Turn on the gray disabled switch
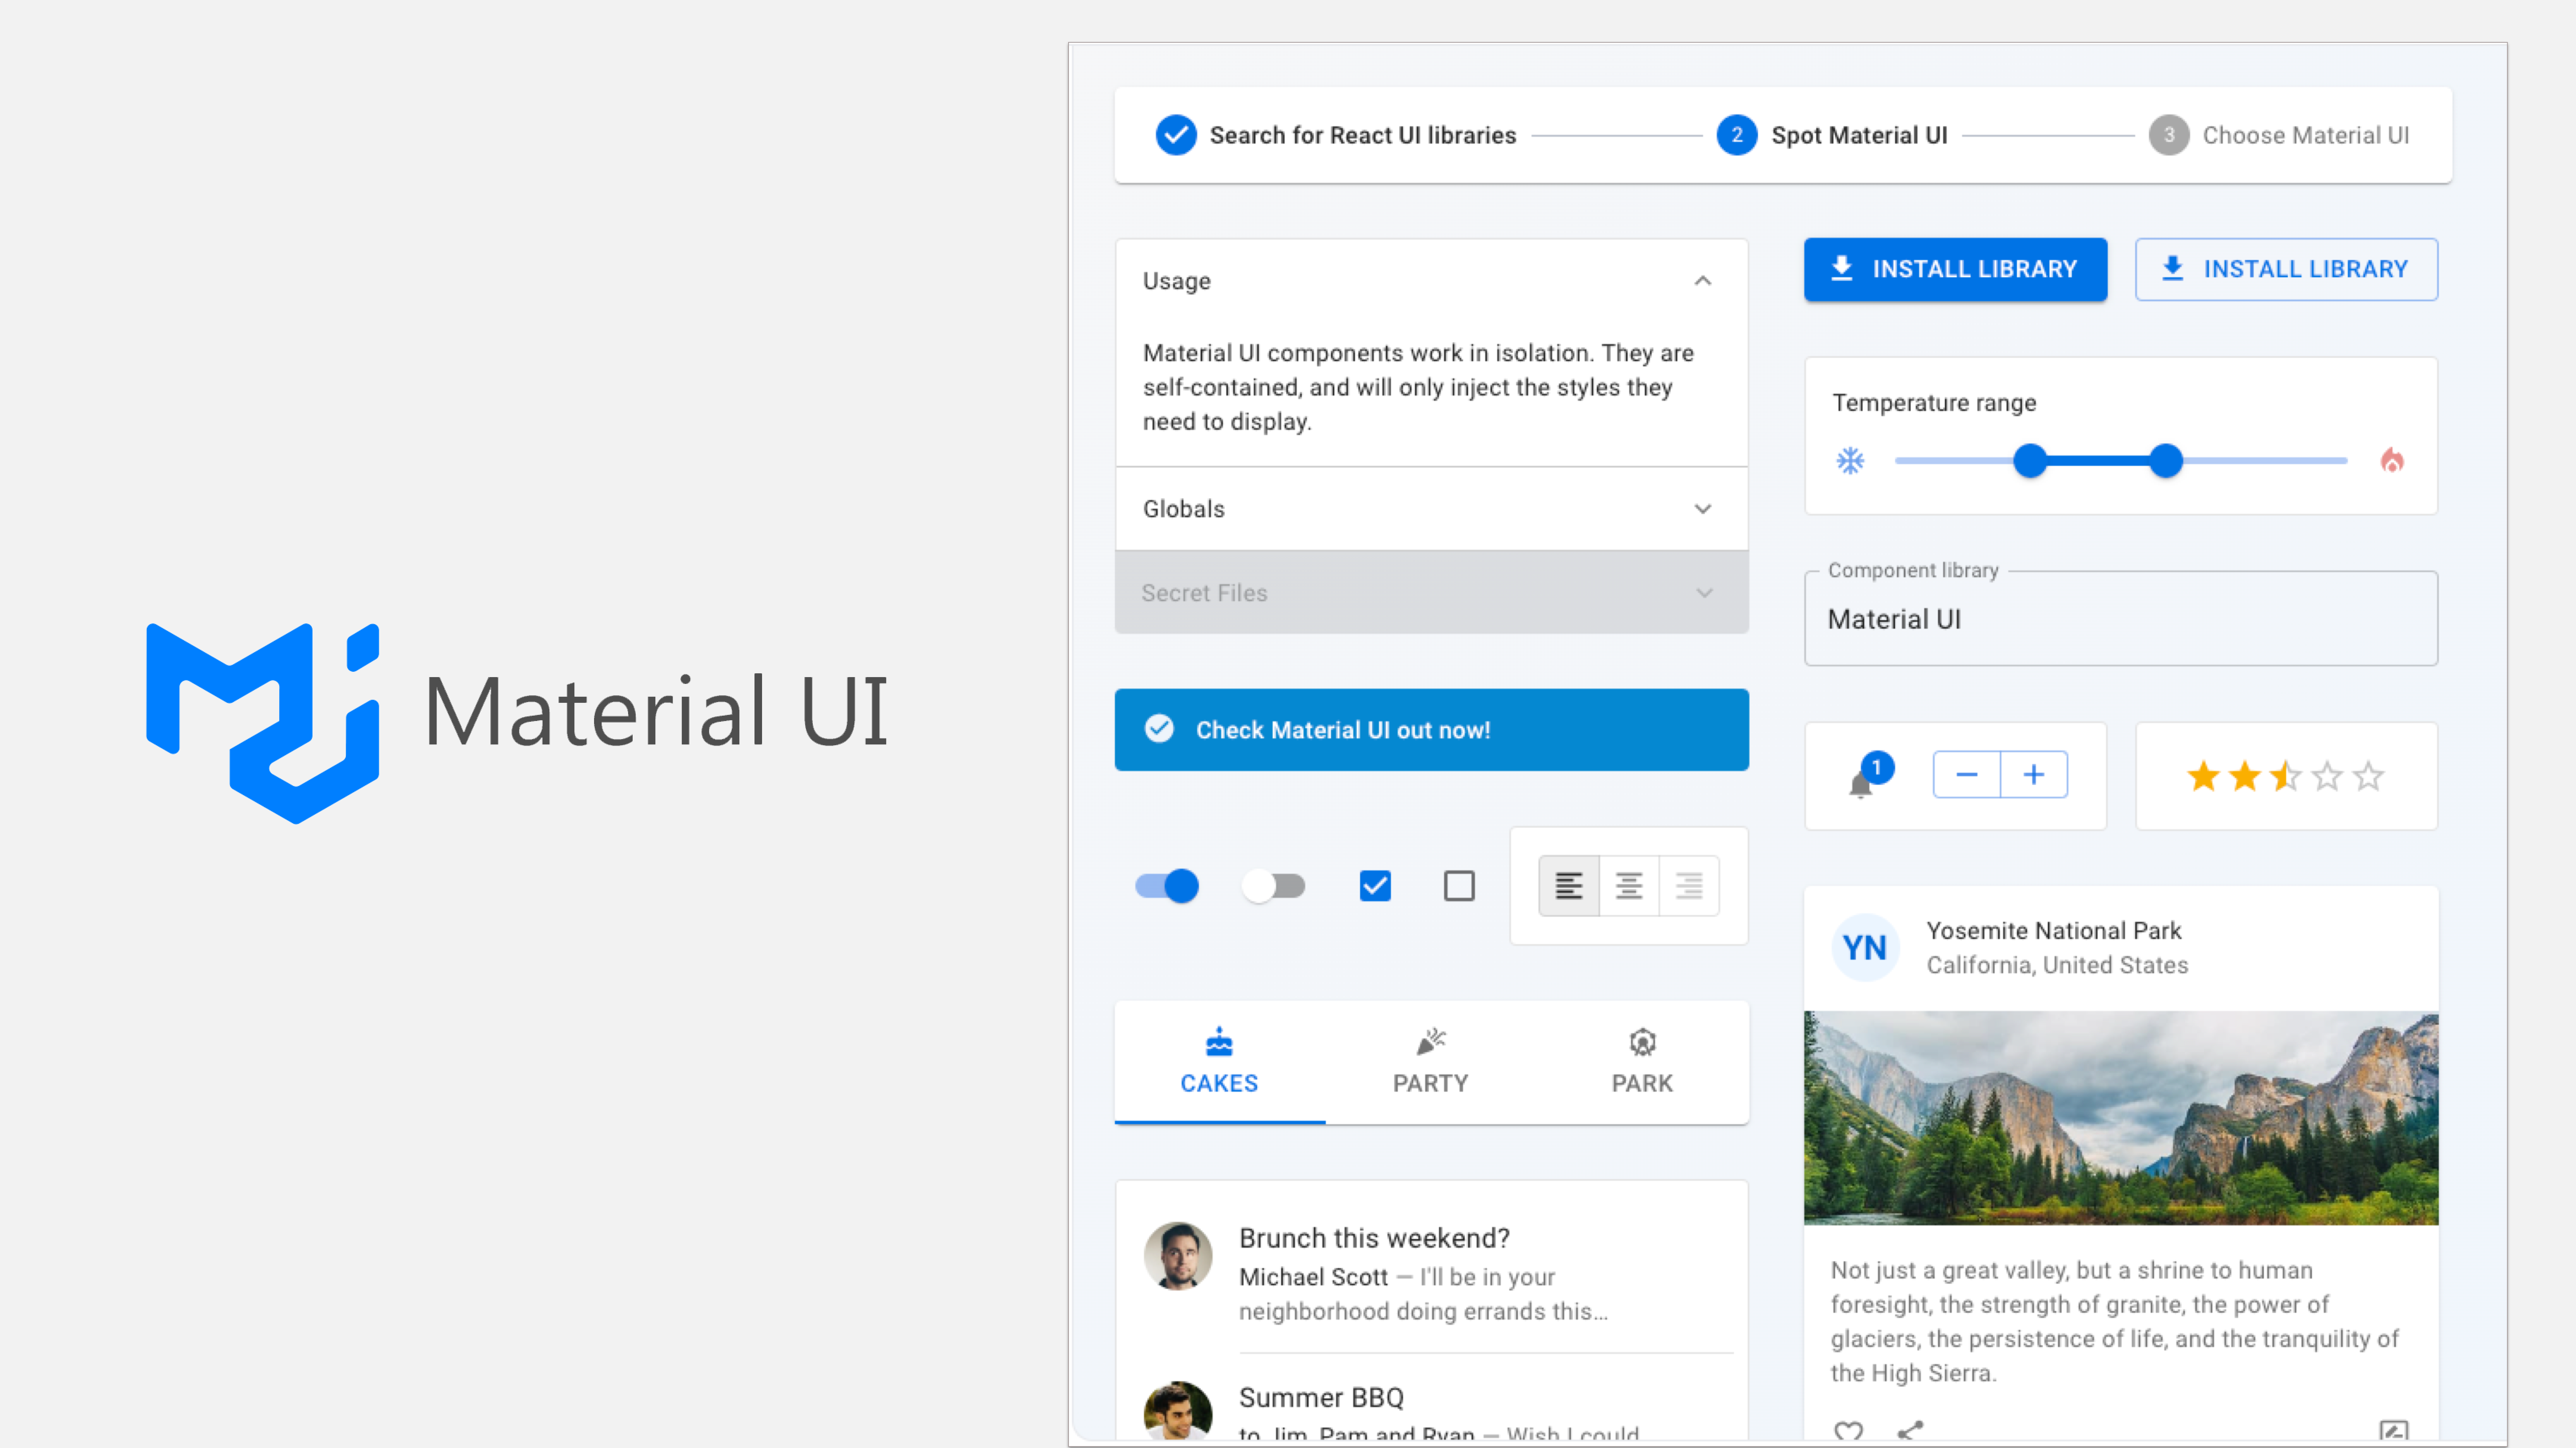 pos(1273,886)
